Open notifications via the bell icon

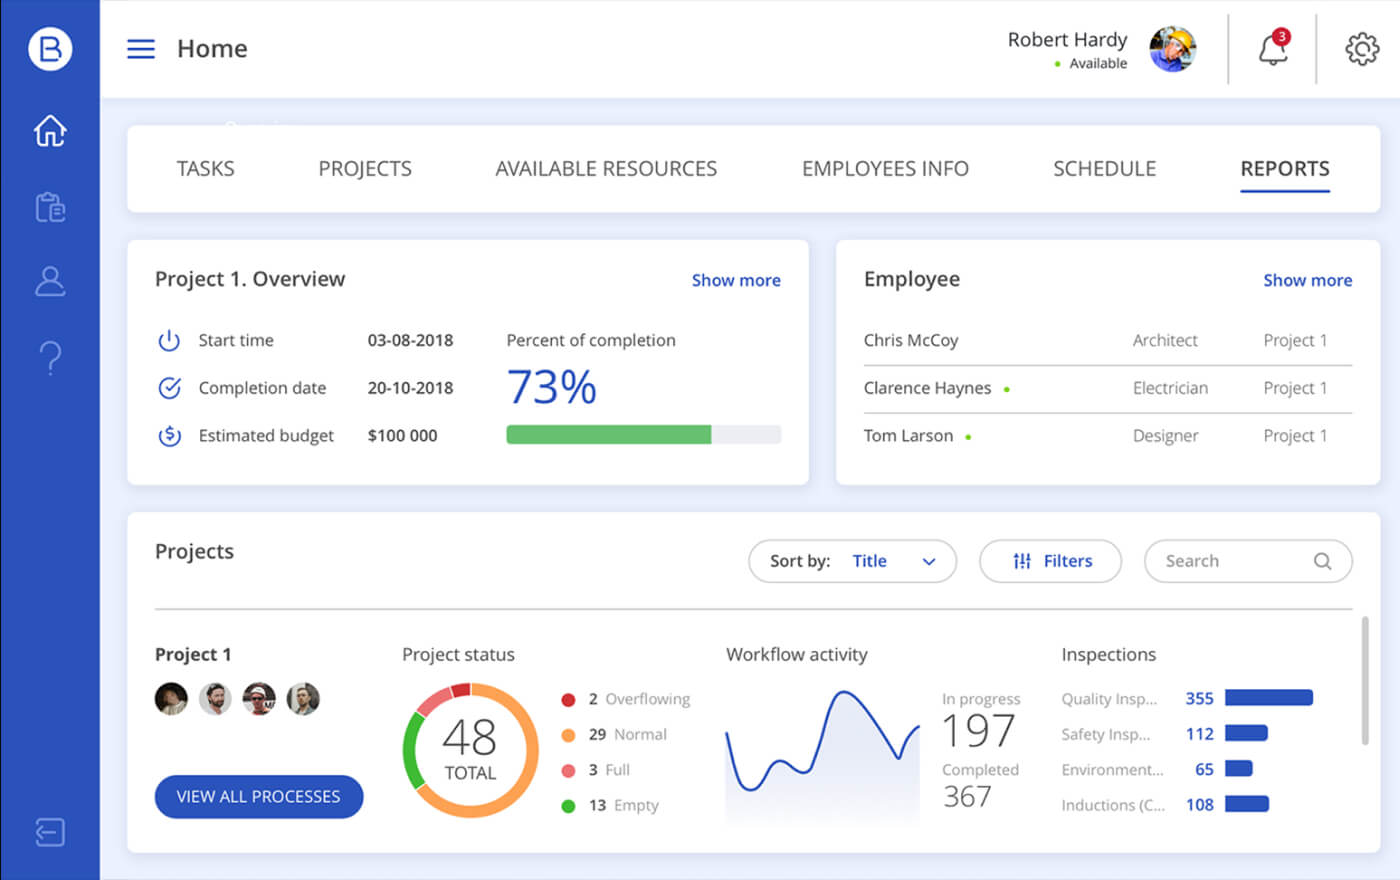[x=1272, y=52]
